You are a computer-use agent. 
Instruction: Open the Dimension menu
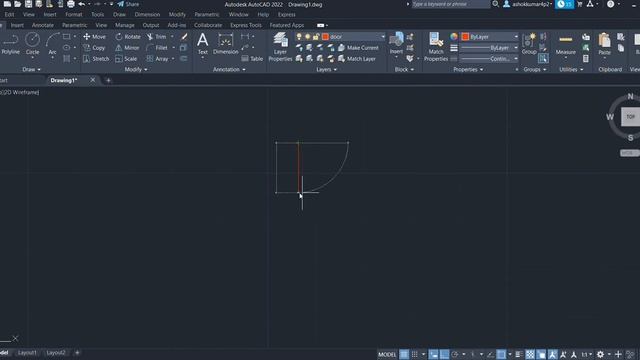tap(147, 14)
